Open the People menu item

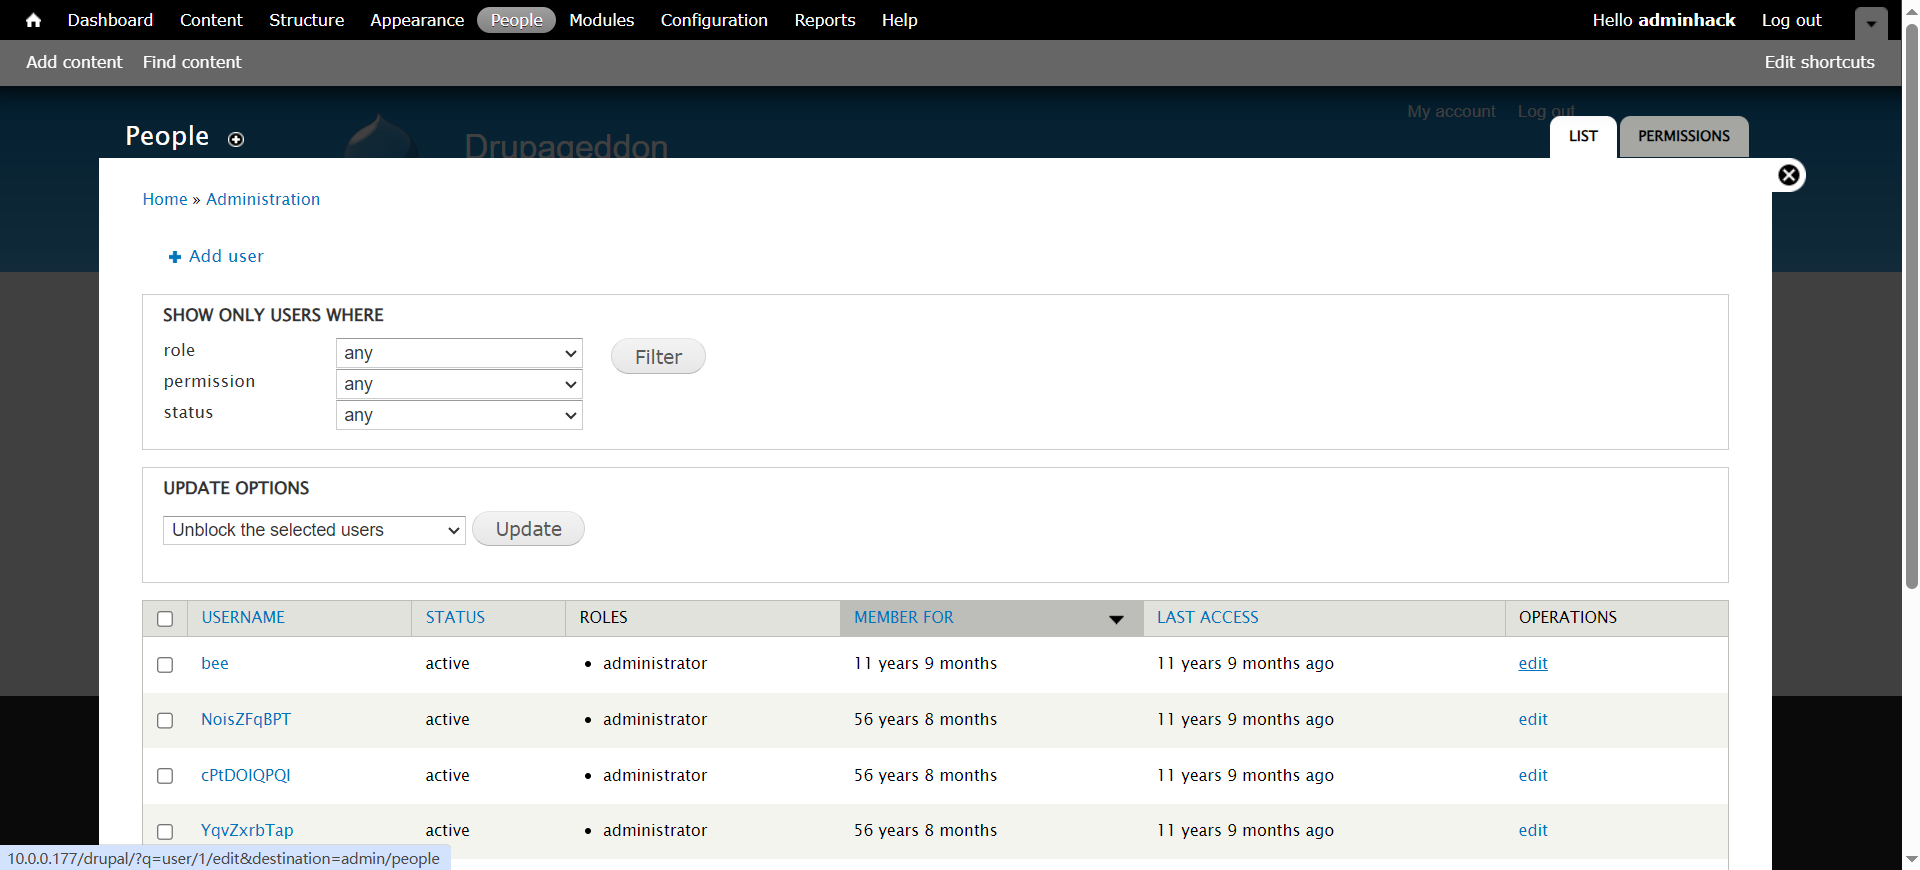coord(516,20)
